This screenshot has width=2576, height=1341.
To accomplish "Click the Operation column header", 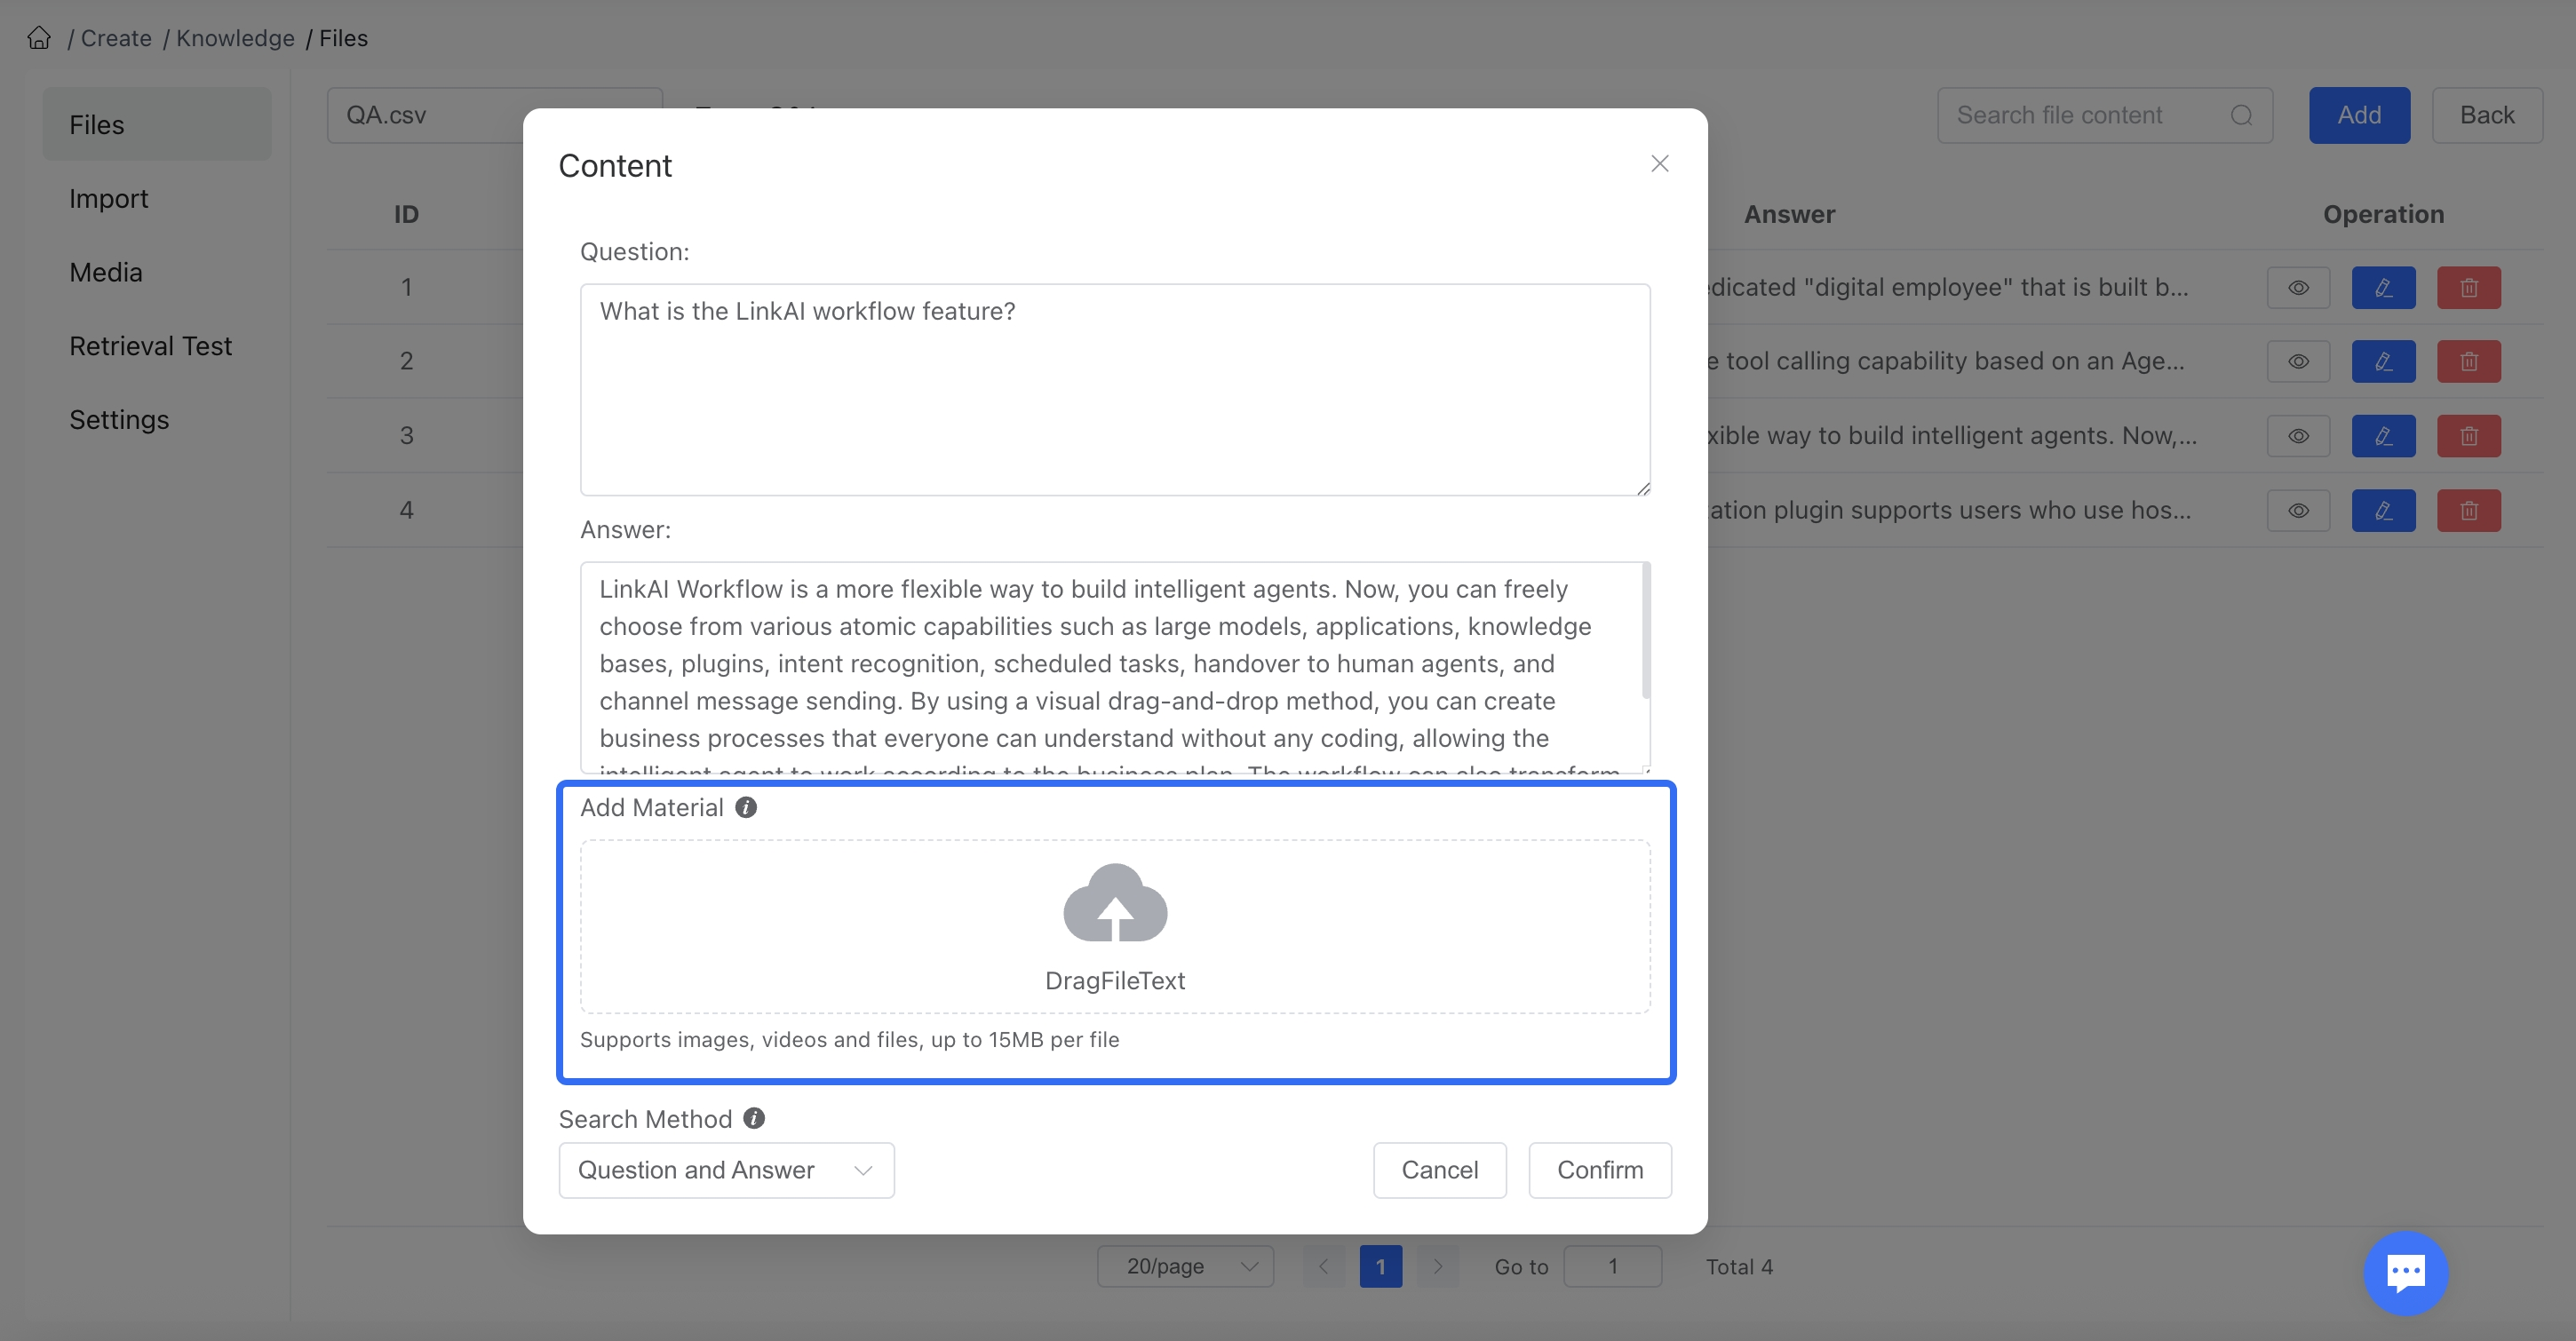I will tap(2383, 214).
